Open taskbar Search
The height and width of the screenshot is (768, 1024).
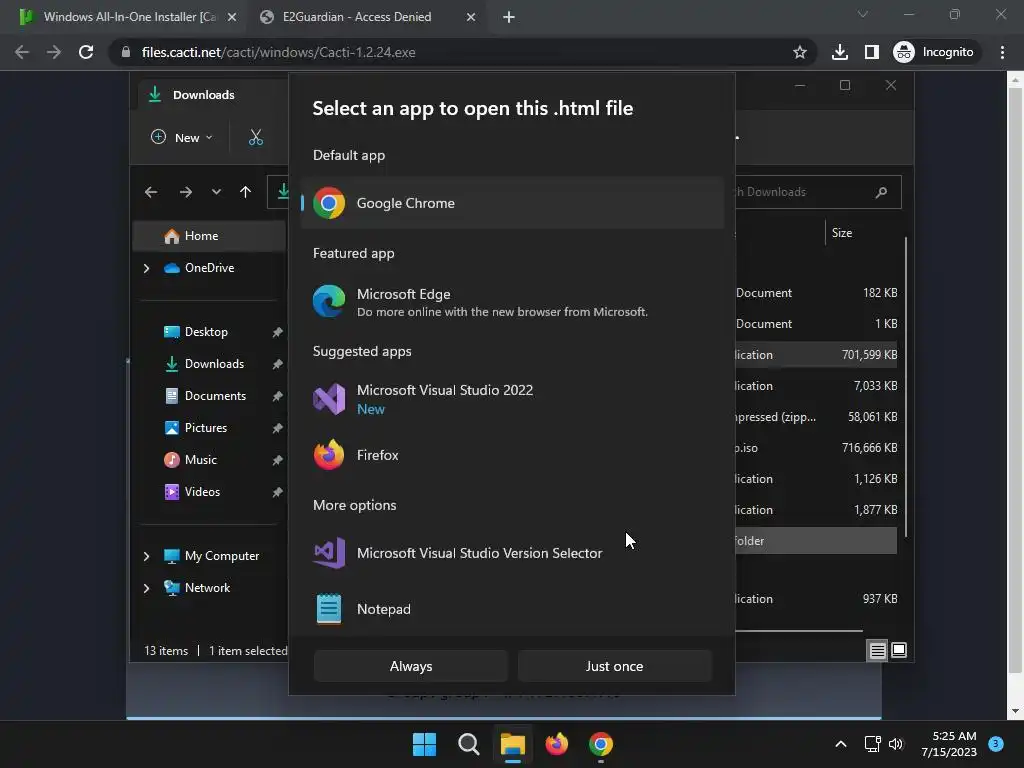(468, 744)
